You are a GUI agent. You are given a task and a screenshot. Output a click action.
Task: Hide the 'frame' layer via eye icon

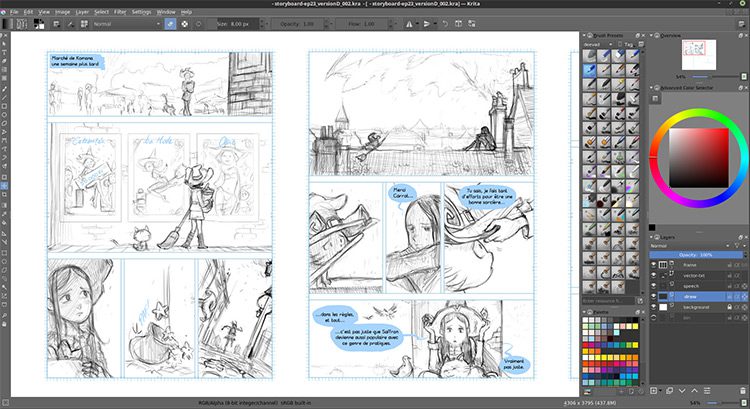click(655, 265)
